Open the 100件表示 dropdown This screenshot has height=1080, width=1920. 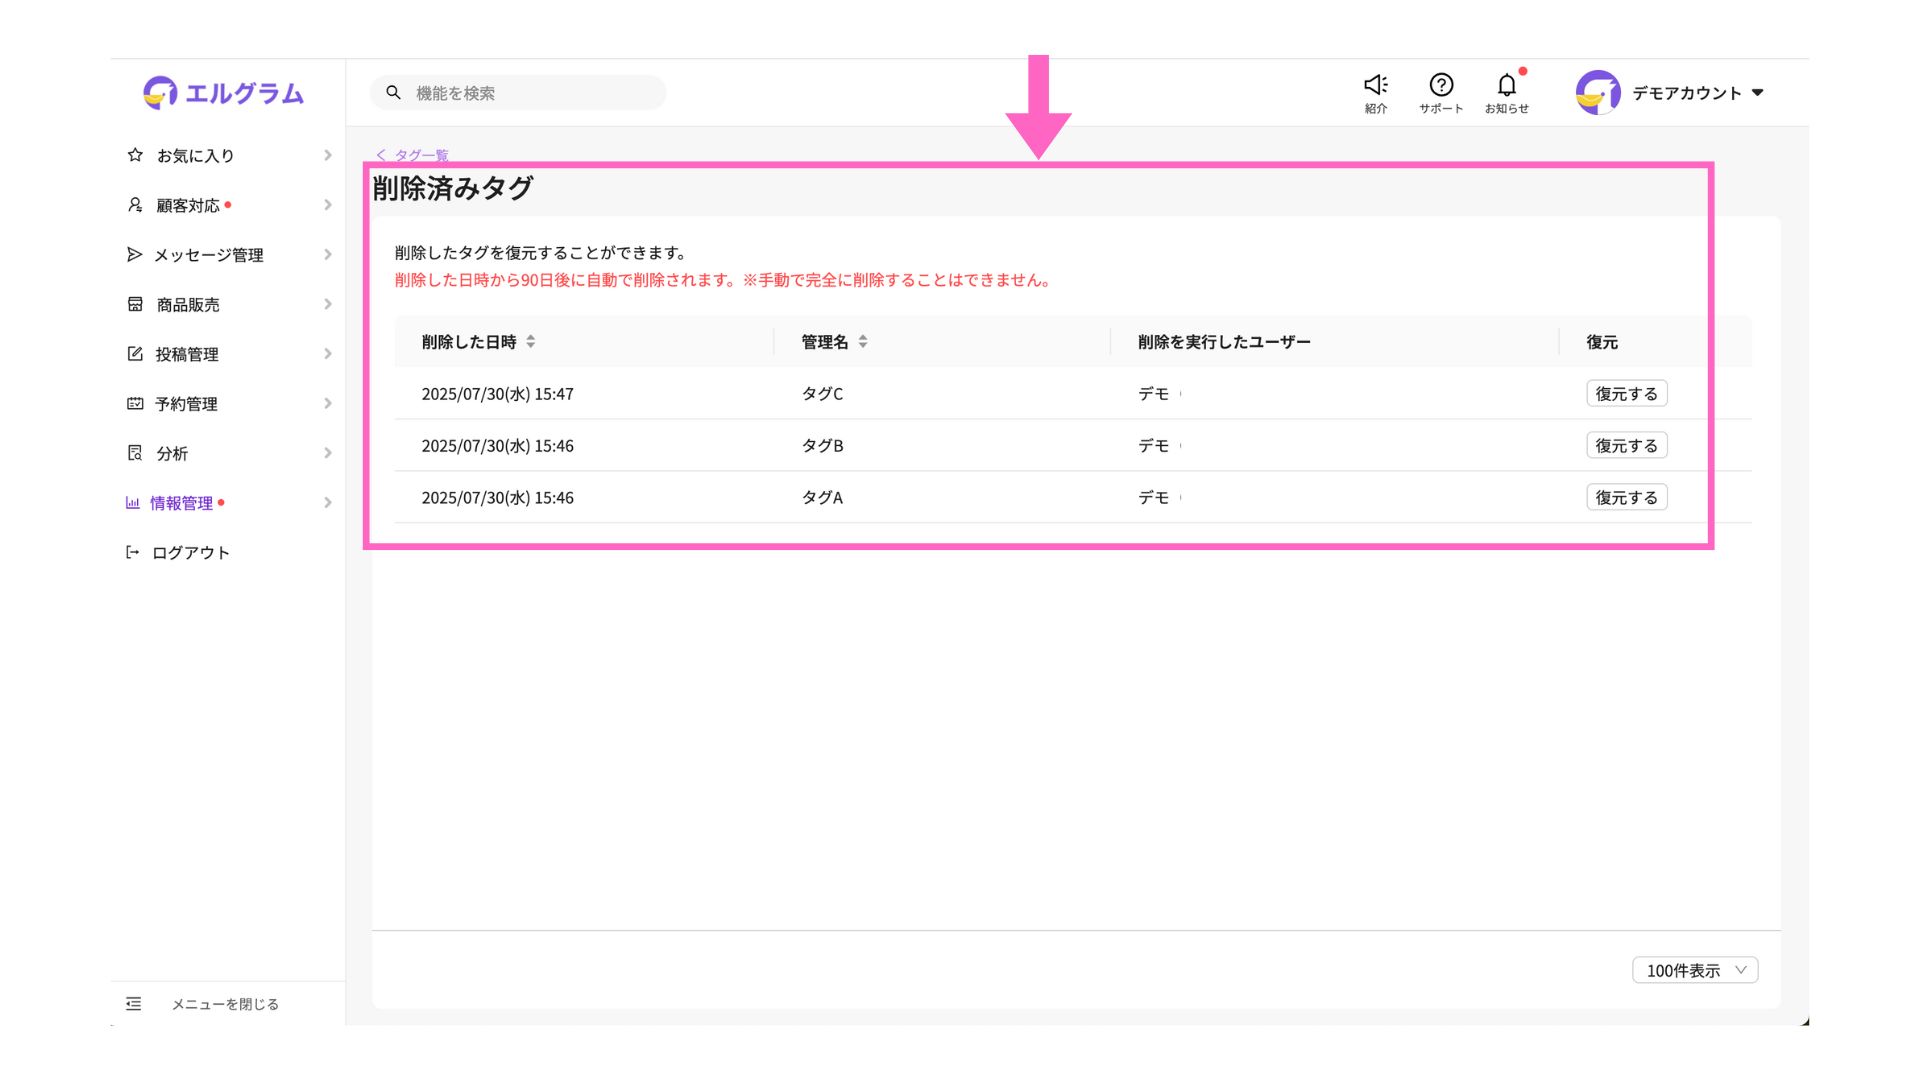(1695, 970)
